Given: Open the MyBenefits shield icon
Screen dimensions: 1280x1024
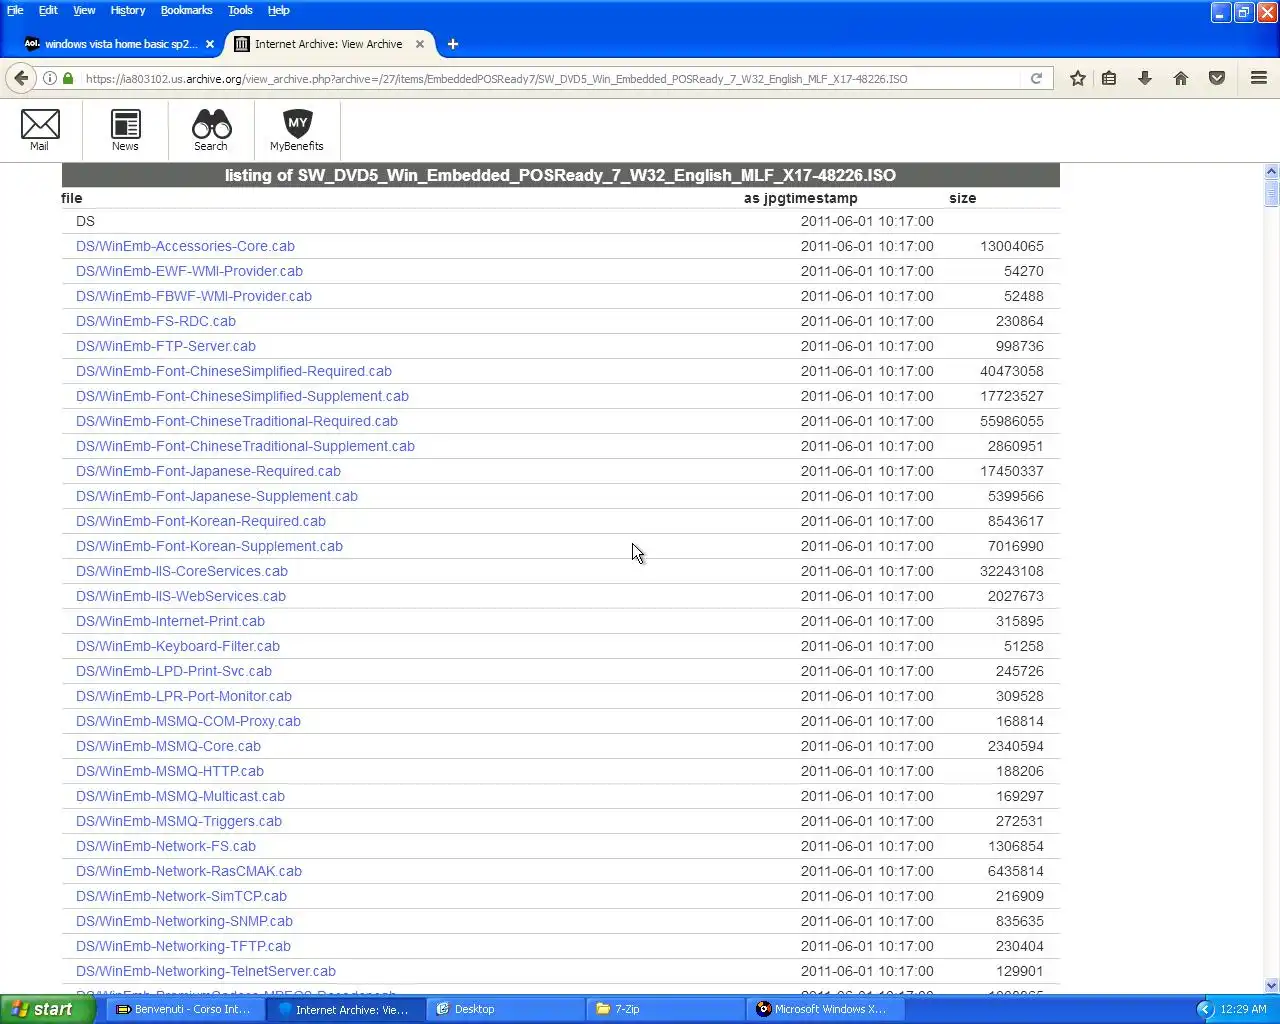Looking at the screenshot, I should click(297, 124).
